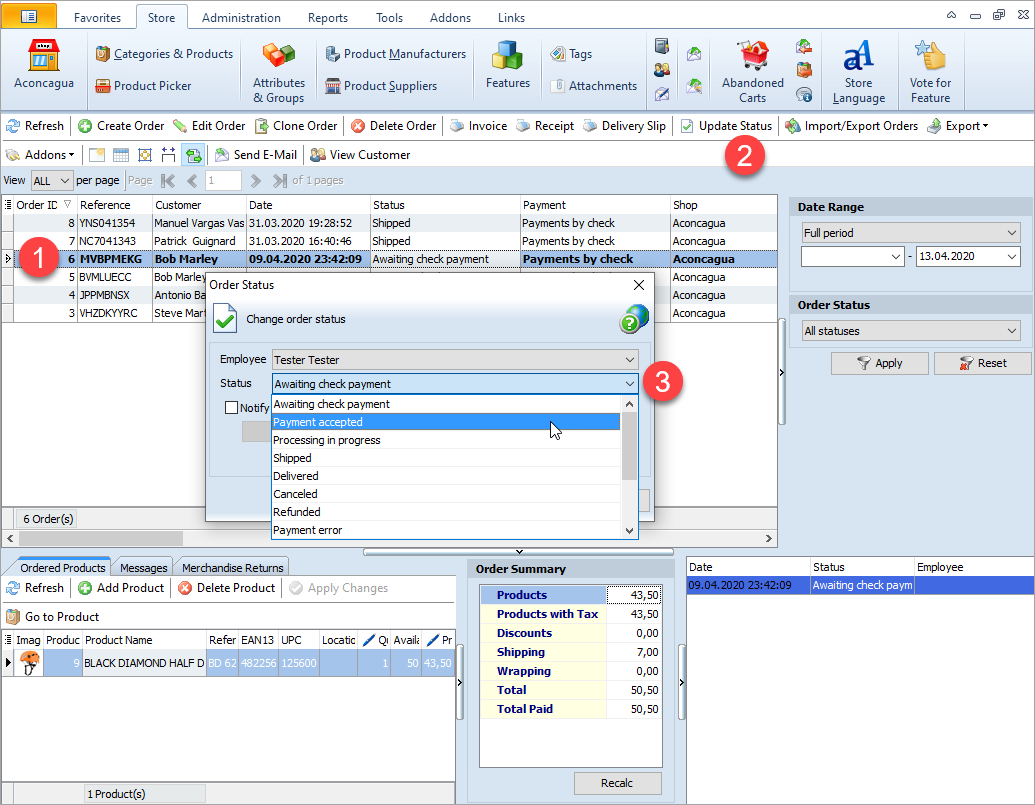
Task: Open Product Manufacturers
Action: point(395,54)
